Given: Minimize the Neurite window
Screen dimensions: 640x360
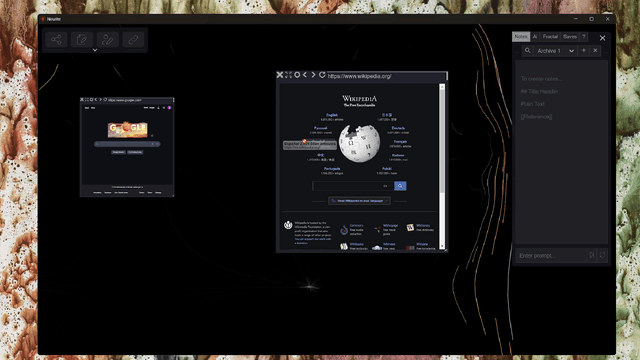Looking at the screenshot, I should click(576, 19).
